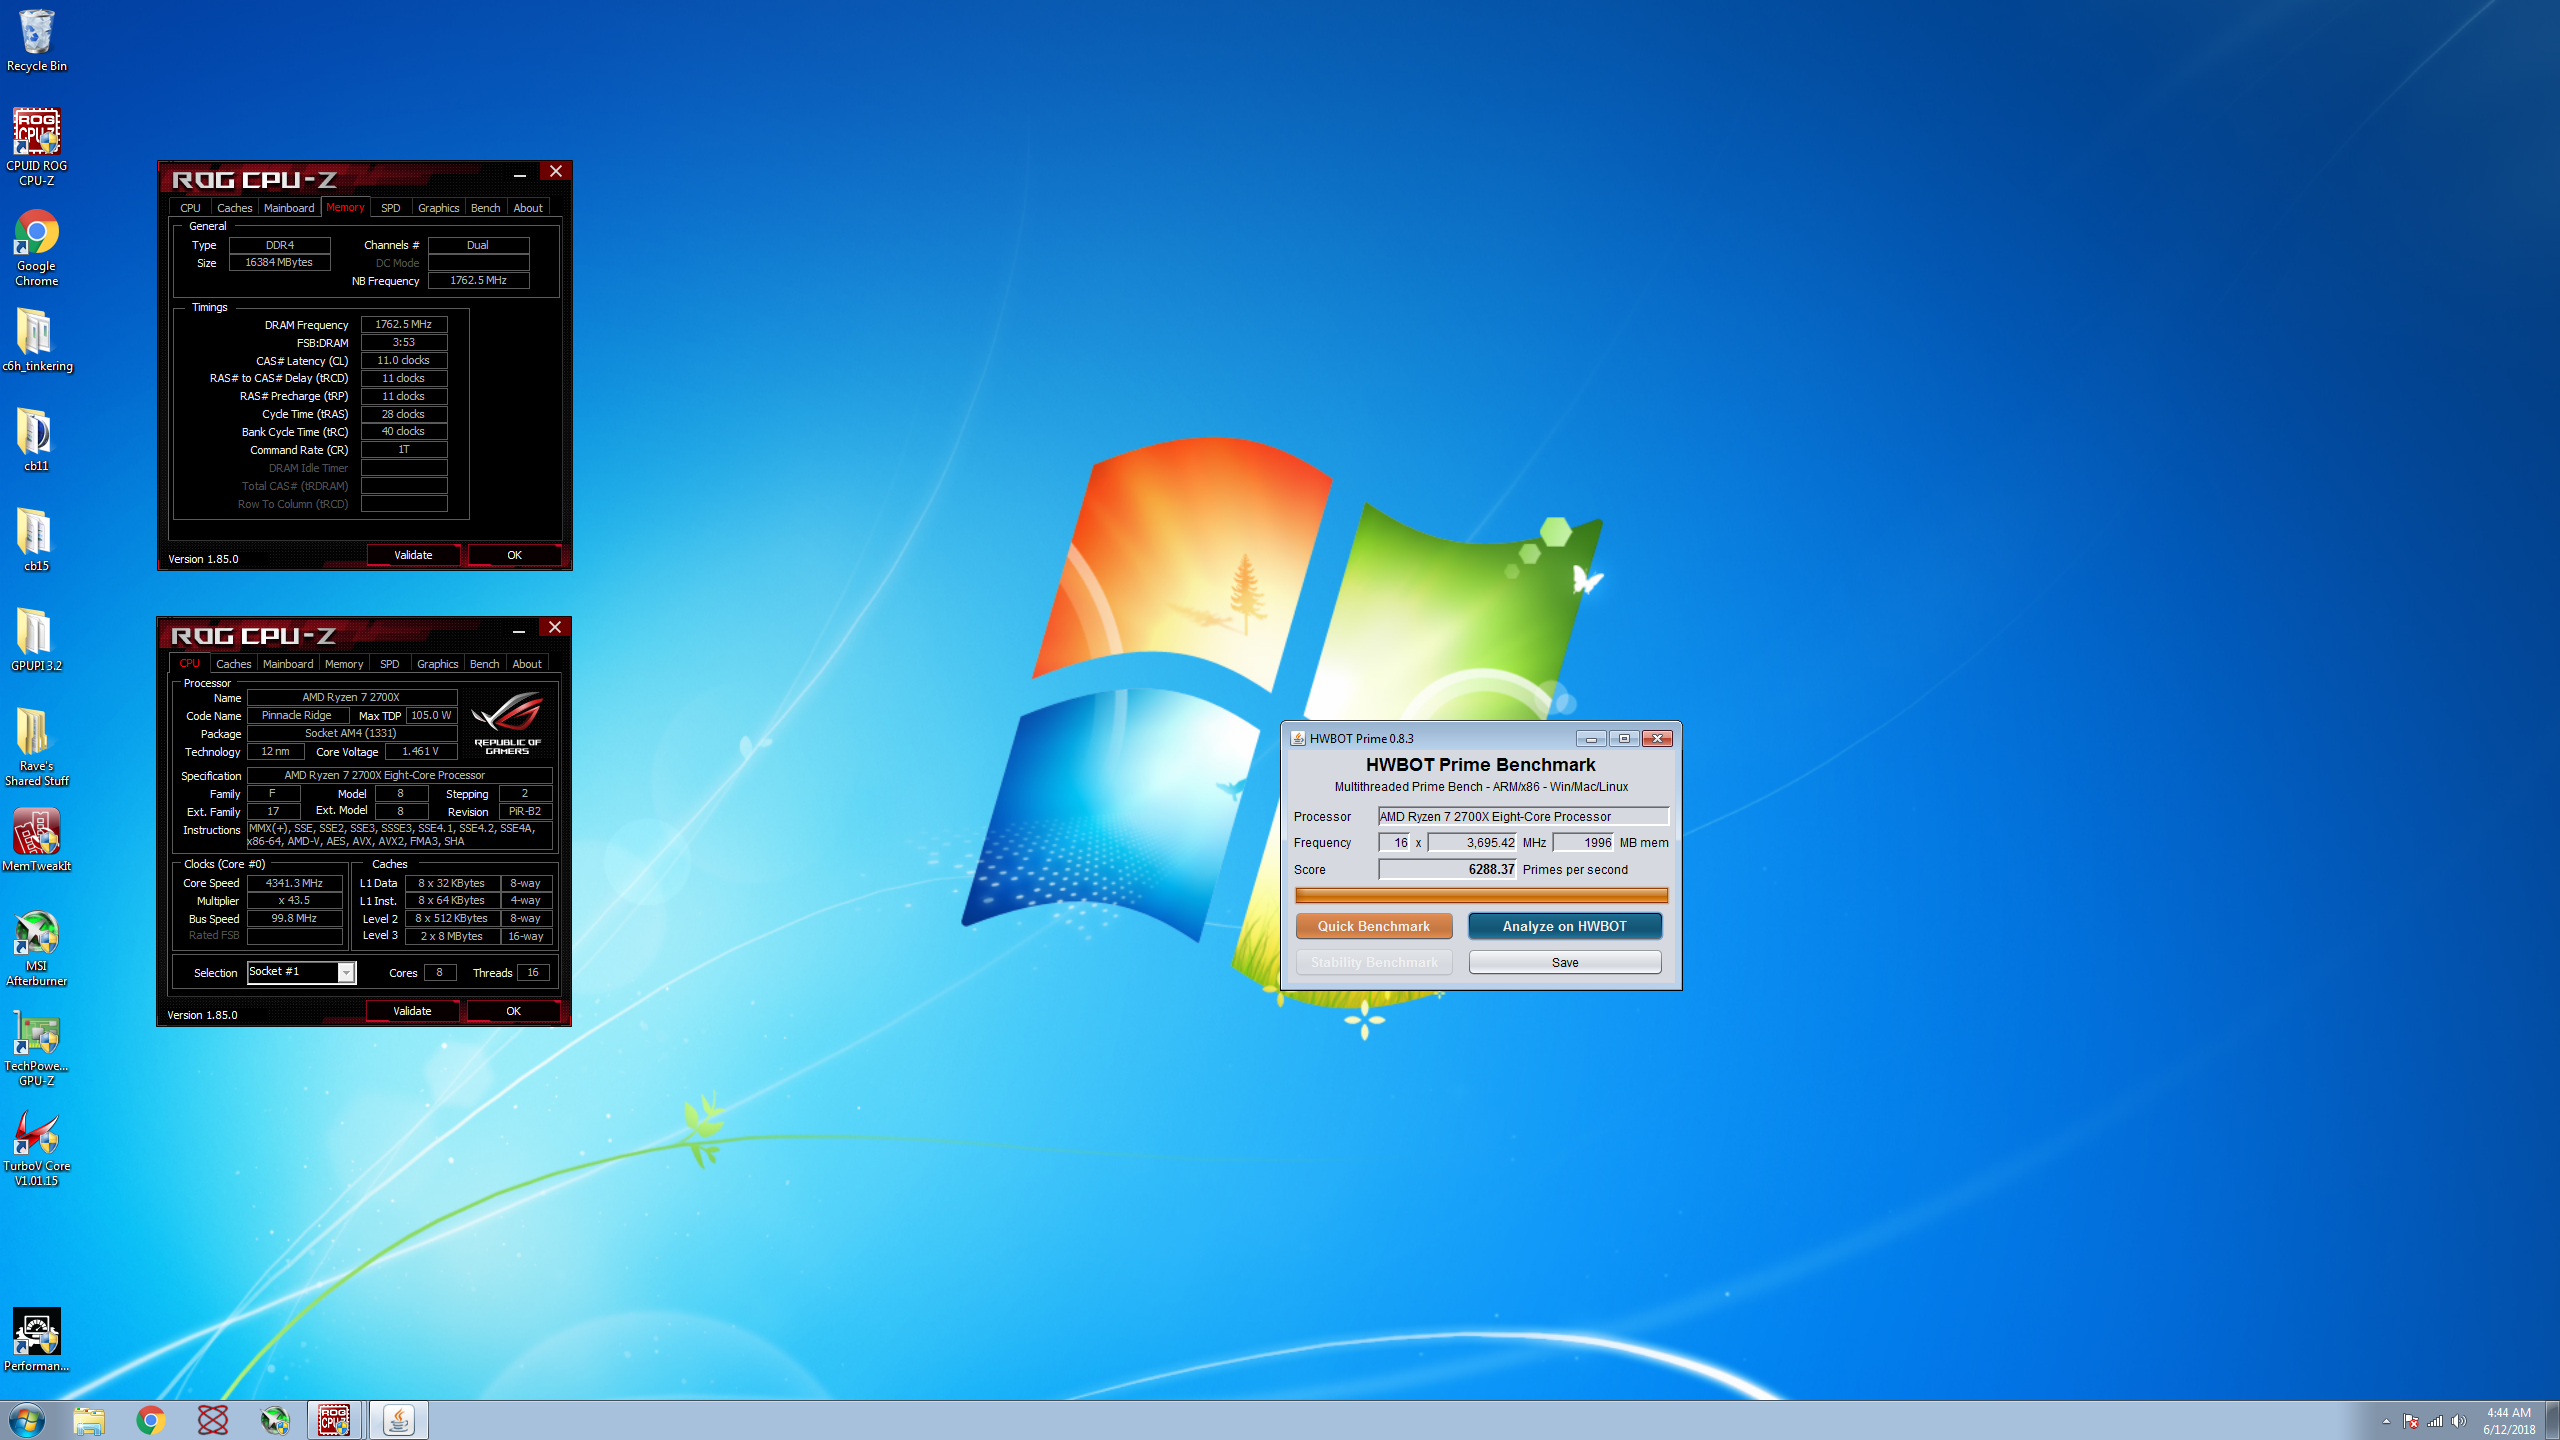Image resolution: width=2560 pixels, height=1440 pixels.
Task: Open Windows Explorer from the taskbar
Action: click(x=89, y=1420)
